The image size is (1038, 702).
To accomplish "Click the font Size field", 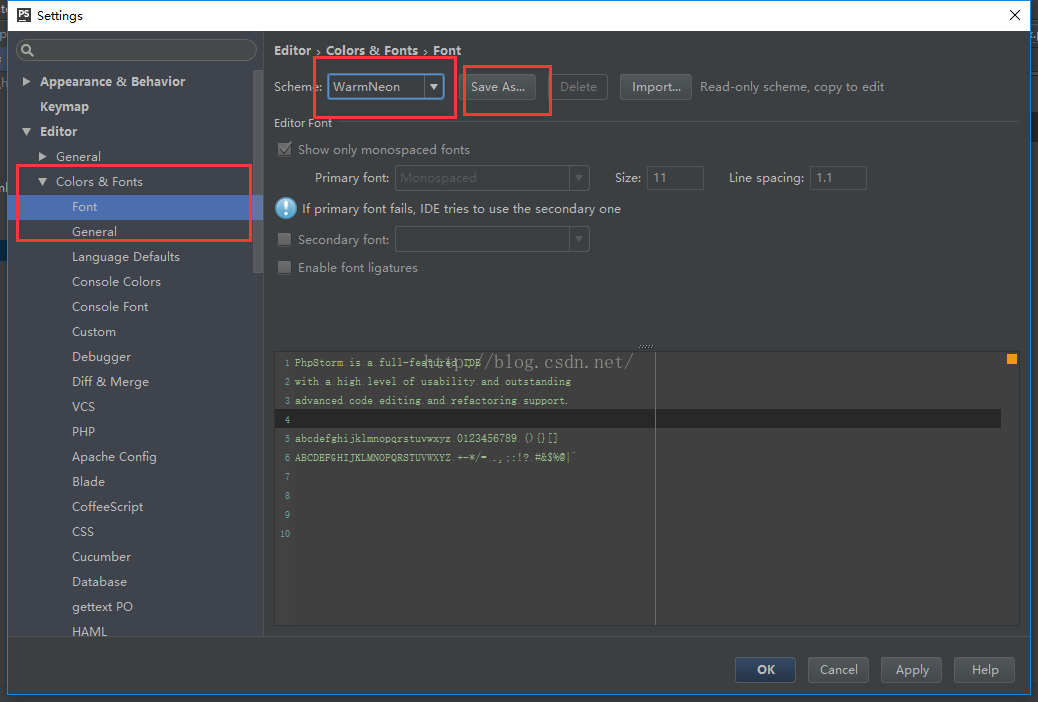I will coord(675,177).
